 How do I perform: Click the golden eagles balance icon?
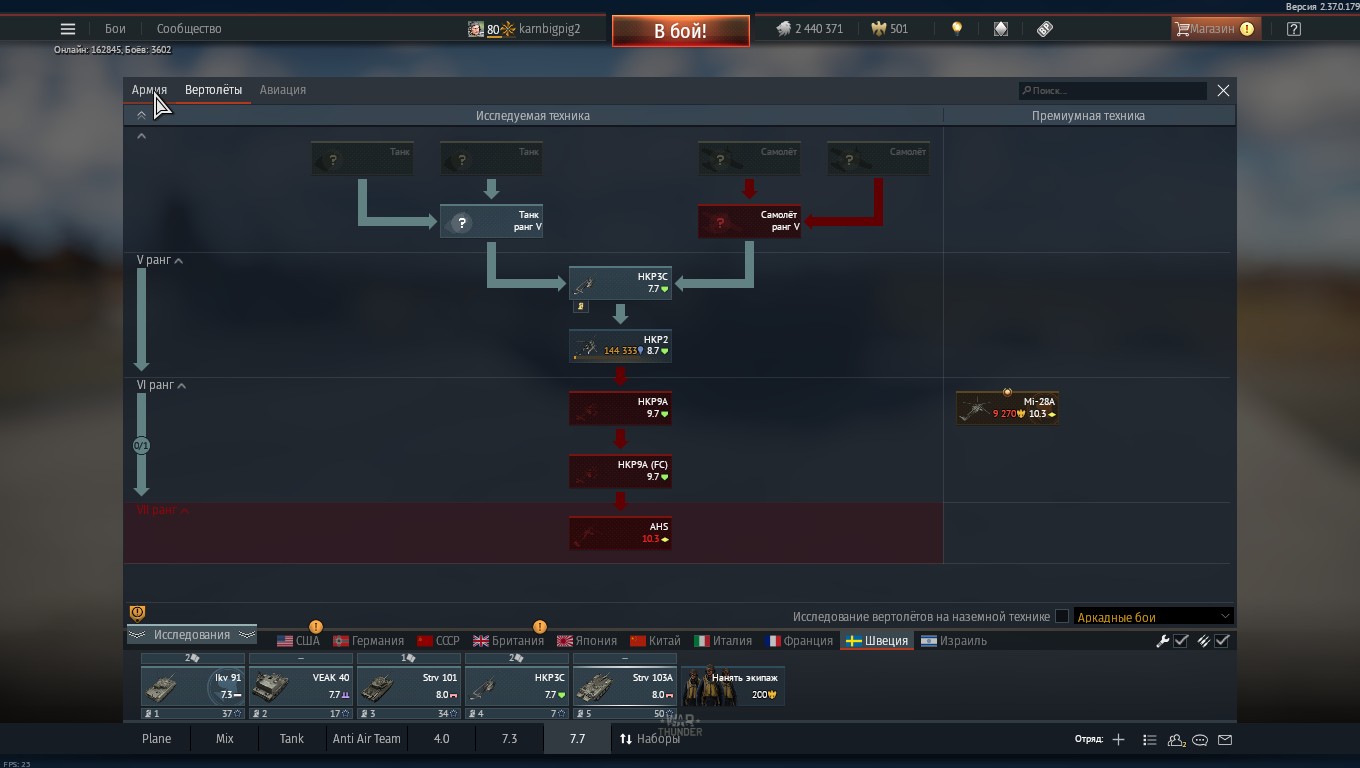point(879,29)
